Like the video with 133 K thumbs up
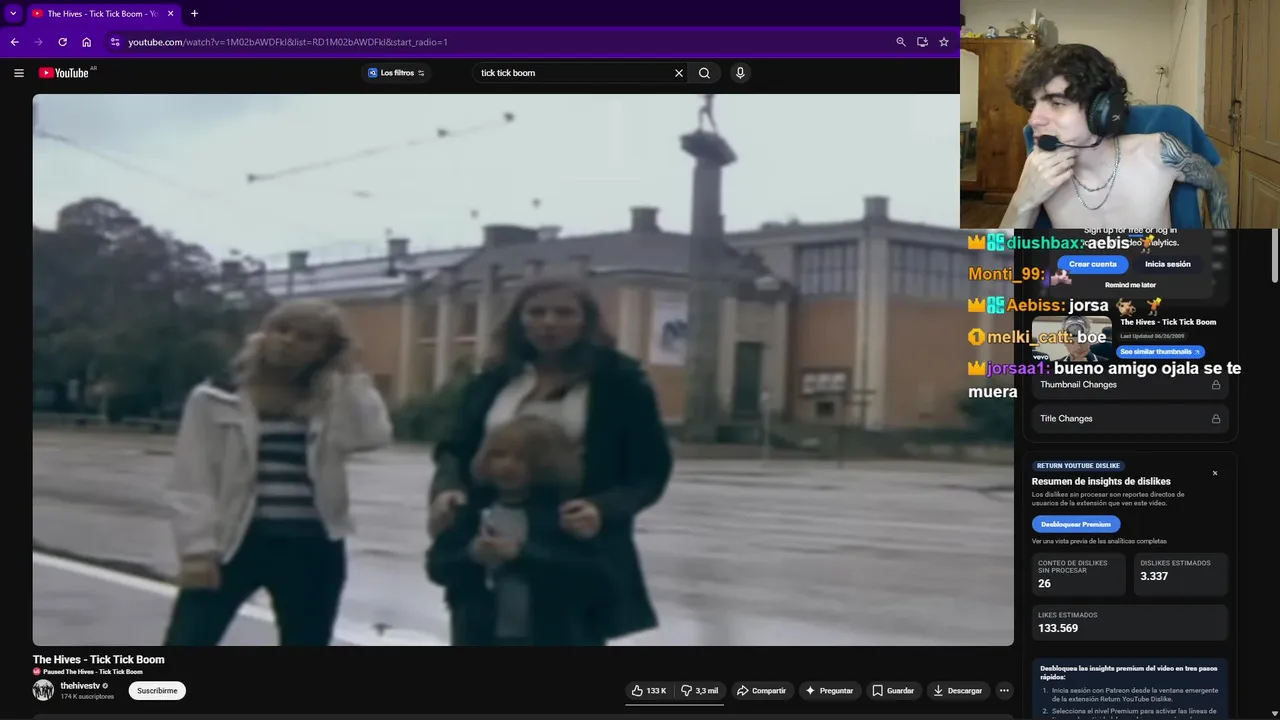This screenshot has width=1280, height=720. (648, 690)
